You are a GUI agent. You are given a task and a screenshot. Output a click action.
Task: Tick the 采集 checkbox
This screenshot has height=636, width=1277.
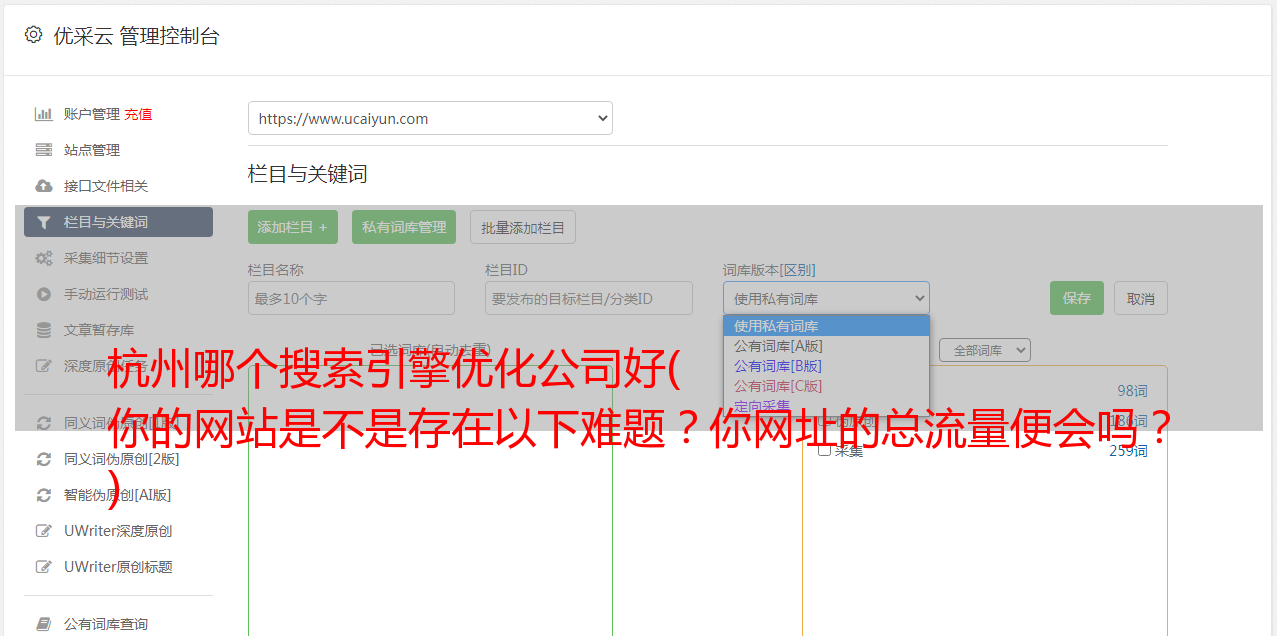click(x=824, y=450)
